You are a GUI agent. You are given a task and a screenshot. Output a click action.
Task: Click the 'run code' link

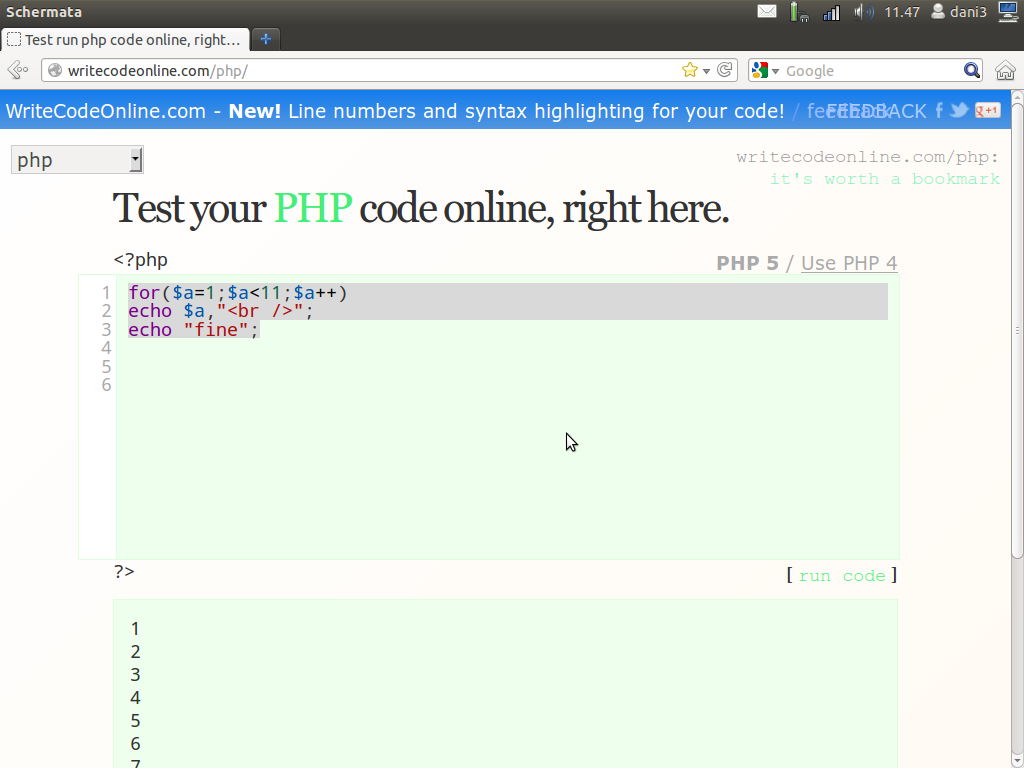click(x=841, y=575)
